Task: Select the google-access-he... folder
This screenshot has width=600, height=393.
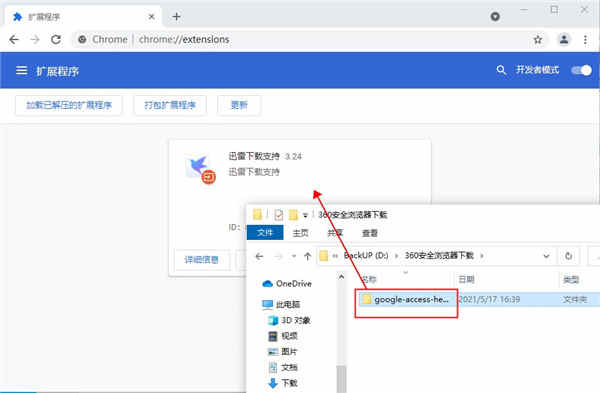Action: tap(406, 300)
